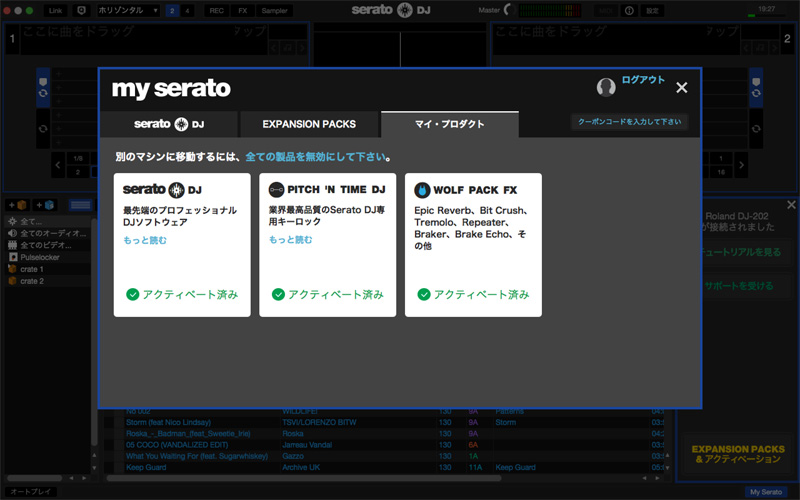Image resolution: width=800 pixels, height=500 pixels.
Task: Click the add smart crate icon
Action: coord(44,205)
